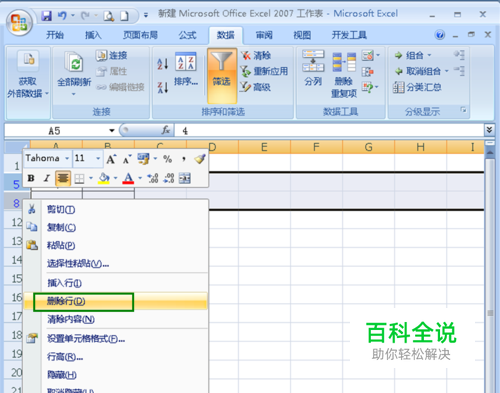Sort ascending A to Z
Screen dimensions: 500x393
163,63
